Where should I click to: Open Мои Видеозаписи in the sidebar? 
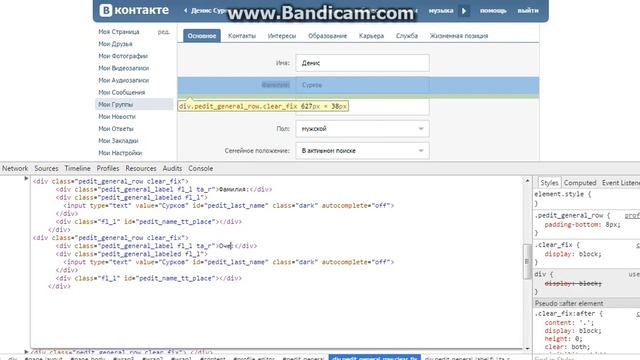tap(124, 68)
